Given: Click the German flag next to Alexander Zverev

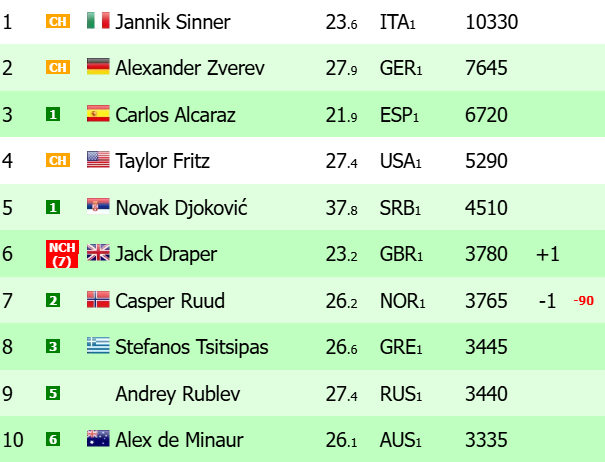Looking at the screenshot, I should pyautogui.click(x=98, y=67).
